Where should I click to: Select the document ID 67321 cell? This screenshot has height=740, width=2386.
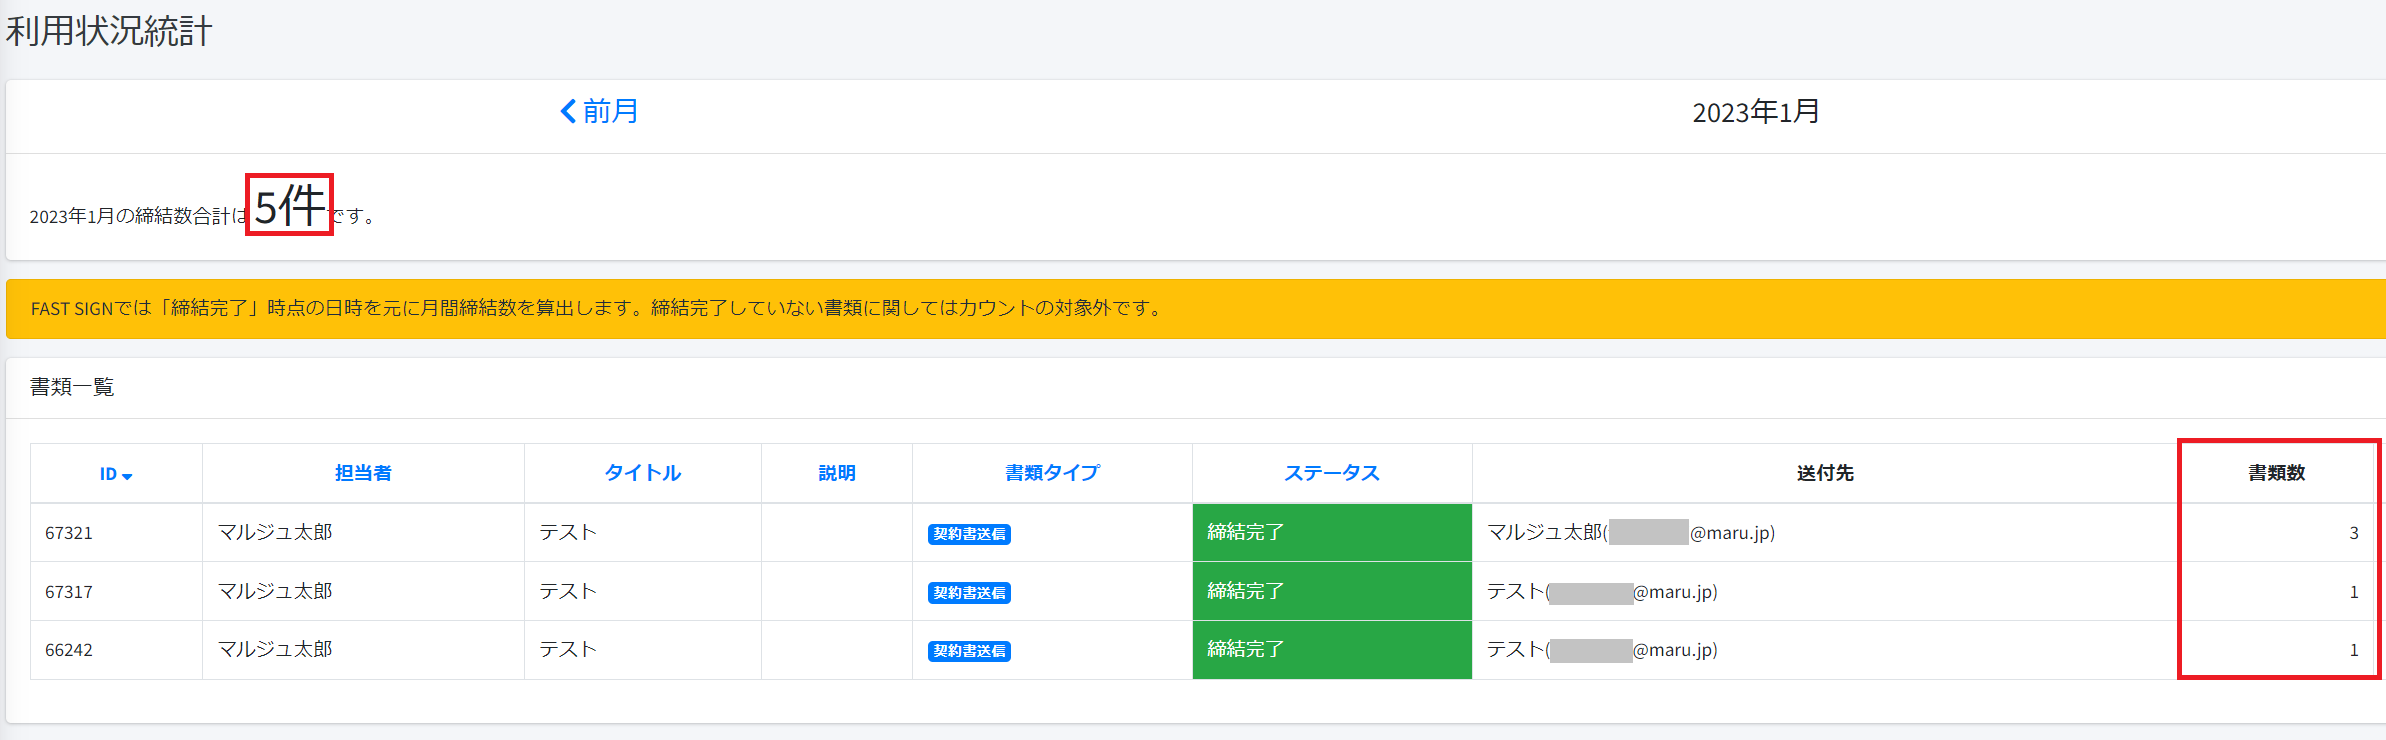tap(69, 533)
